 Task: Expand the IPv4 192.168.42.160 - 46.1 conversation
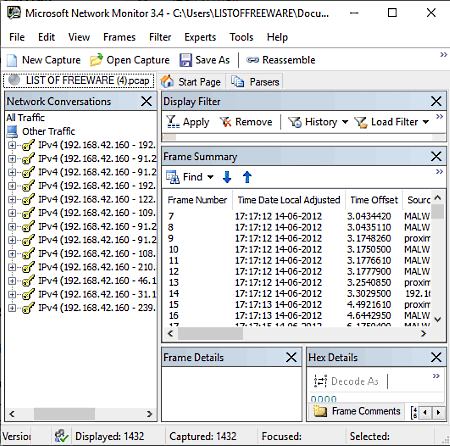[12, 281]
